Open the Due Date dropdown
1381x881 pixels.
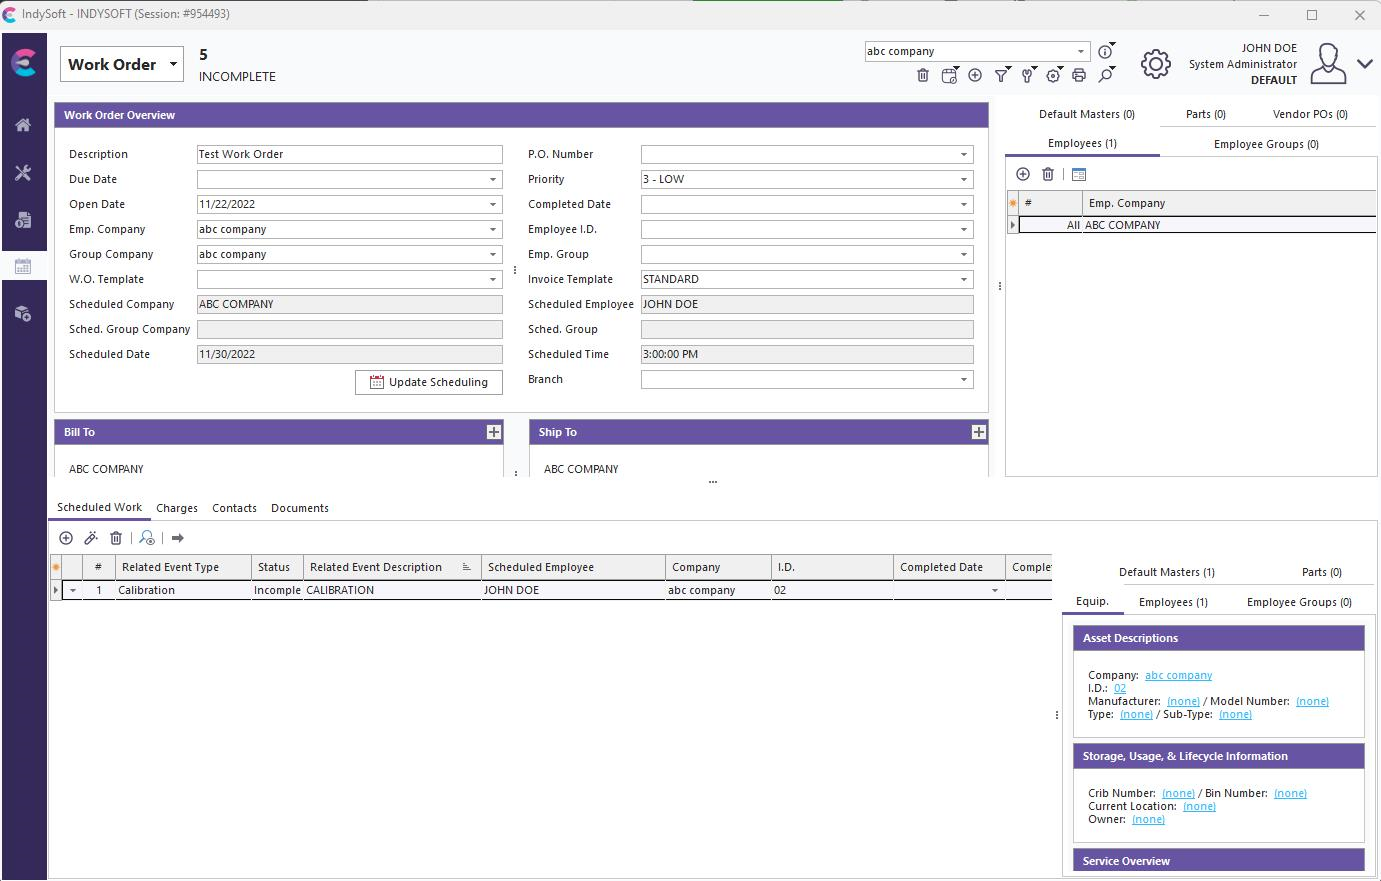tap(493, 180)
